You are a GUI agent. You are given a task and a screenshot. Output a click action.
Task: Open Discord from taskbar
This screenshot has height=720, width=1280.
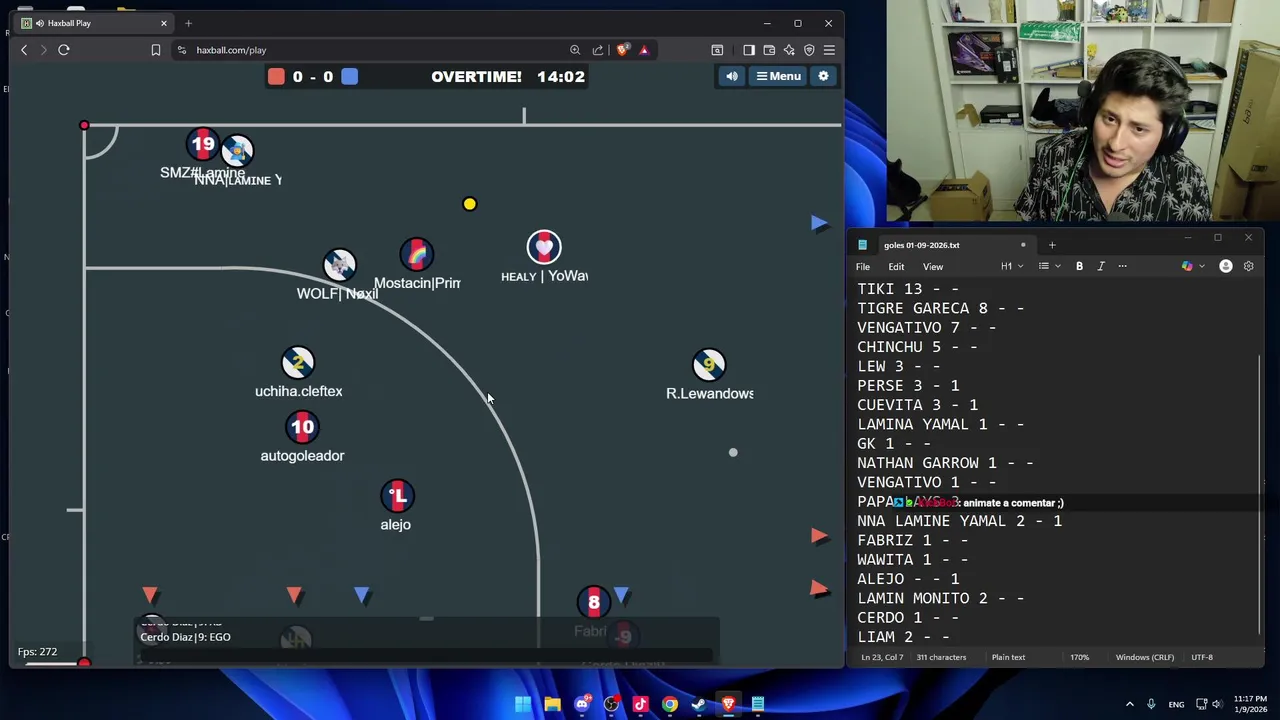coord(582,704)
